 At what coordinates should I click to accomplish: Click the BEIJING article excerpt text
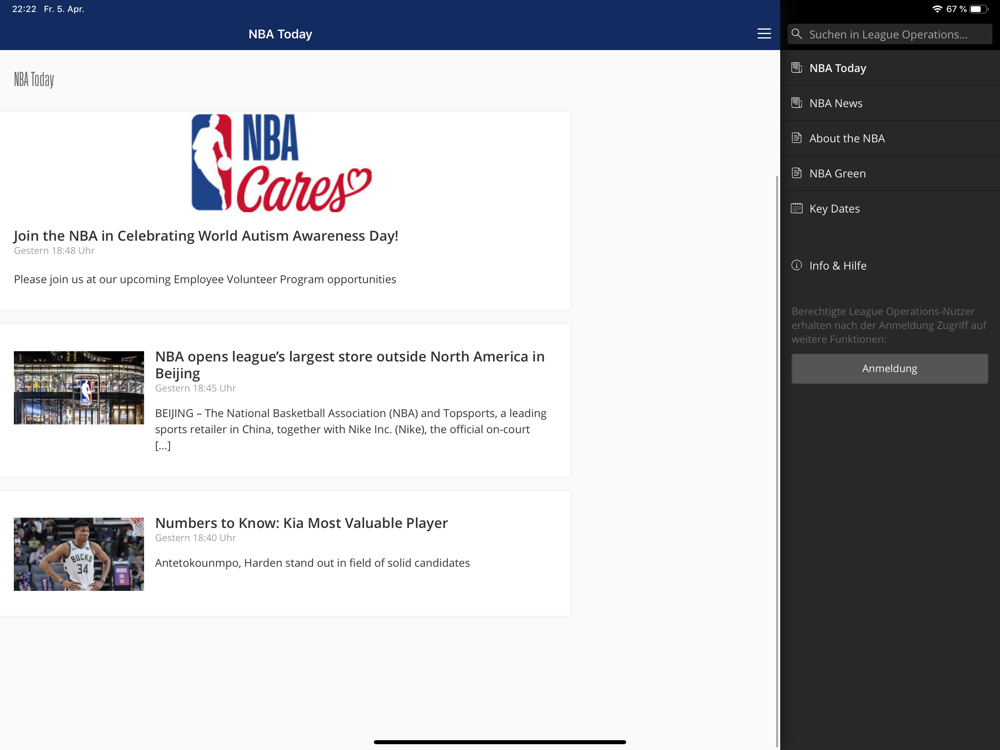(351, 429)
